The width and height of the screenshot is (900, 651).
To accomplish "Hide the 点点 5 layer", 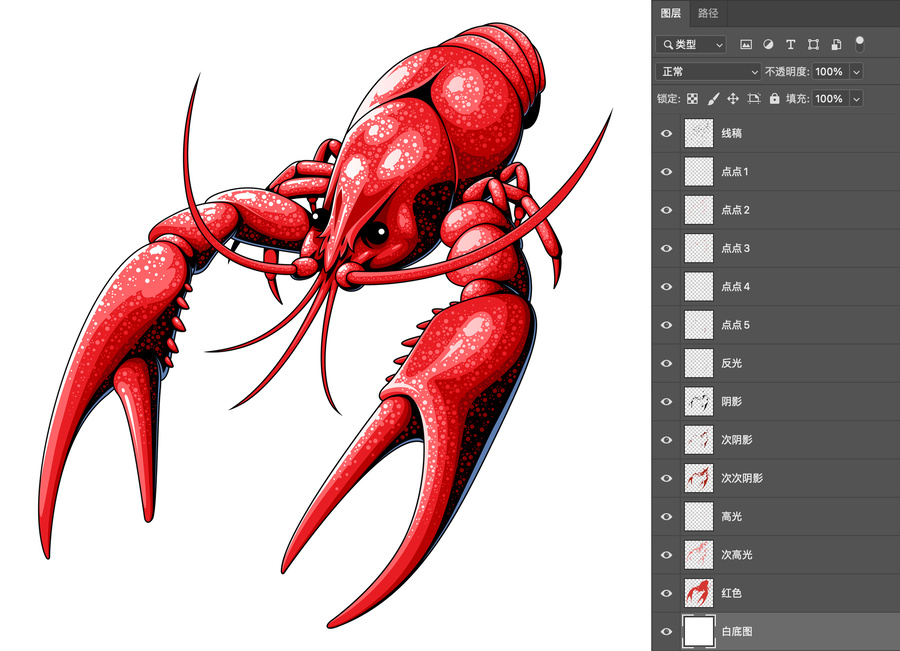I will pos(666,325).
